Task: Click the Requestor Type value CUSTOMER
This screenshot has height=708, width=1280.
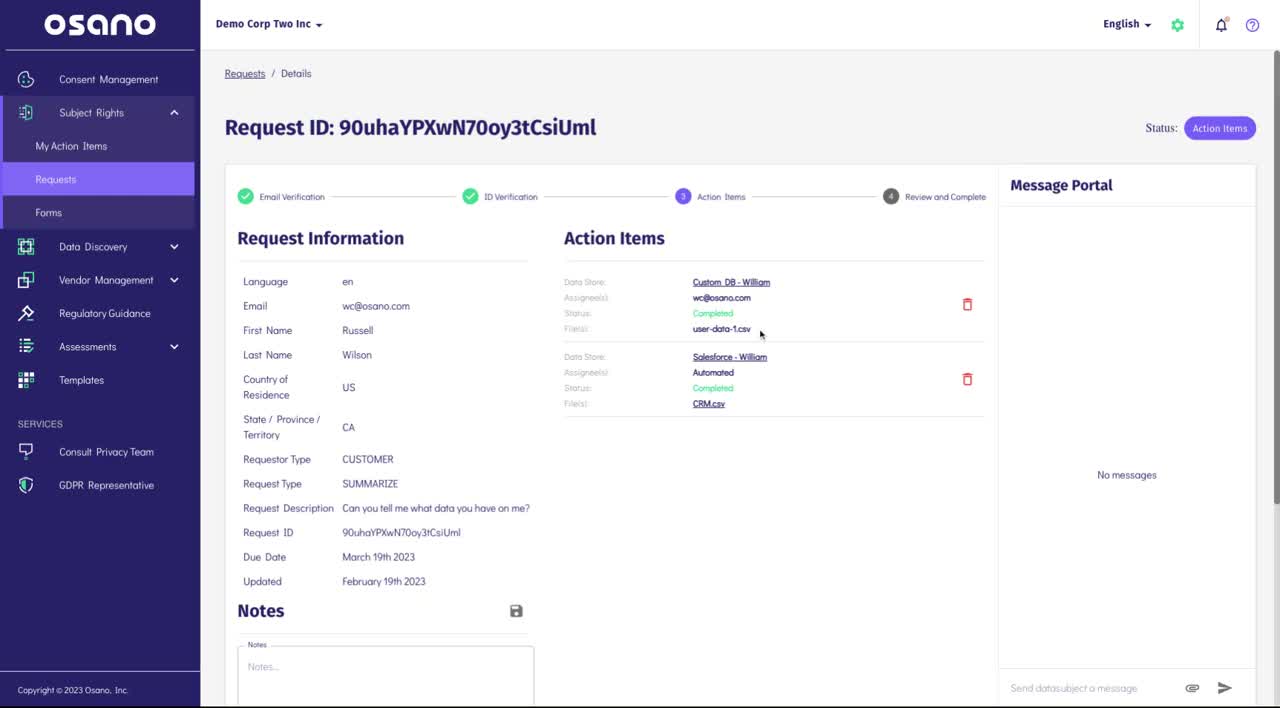Action: coord(368,459)
